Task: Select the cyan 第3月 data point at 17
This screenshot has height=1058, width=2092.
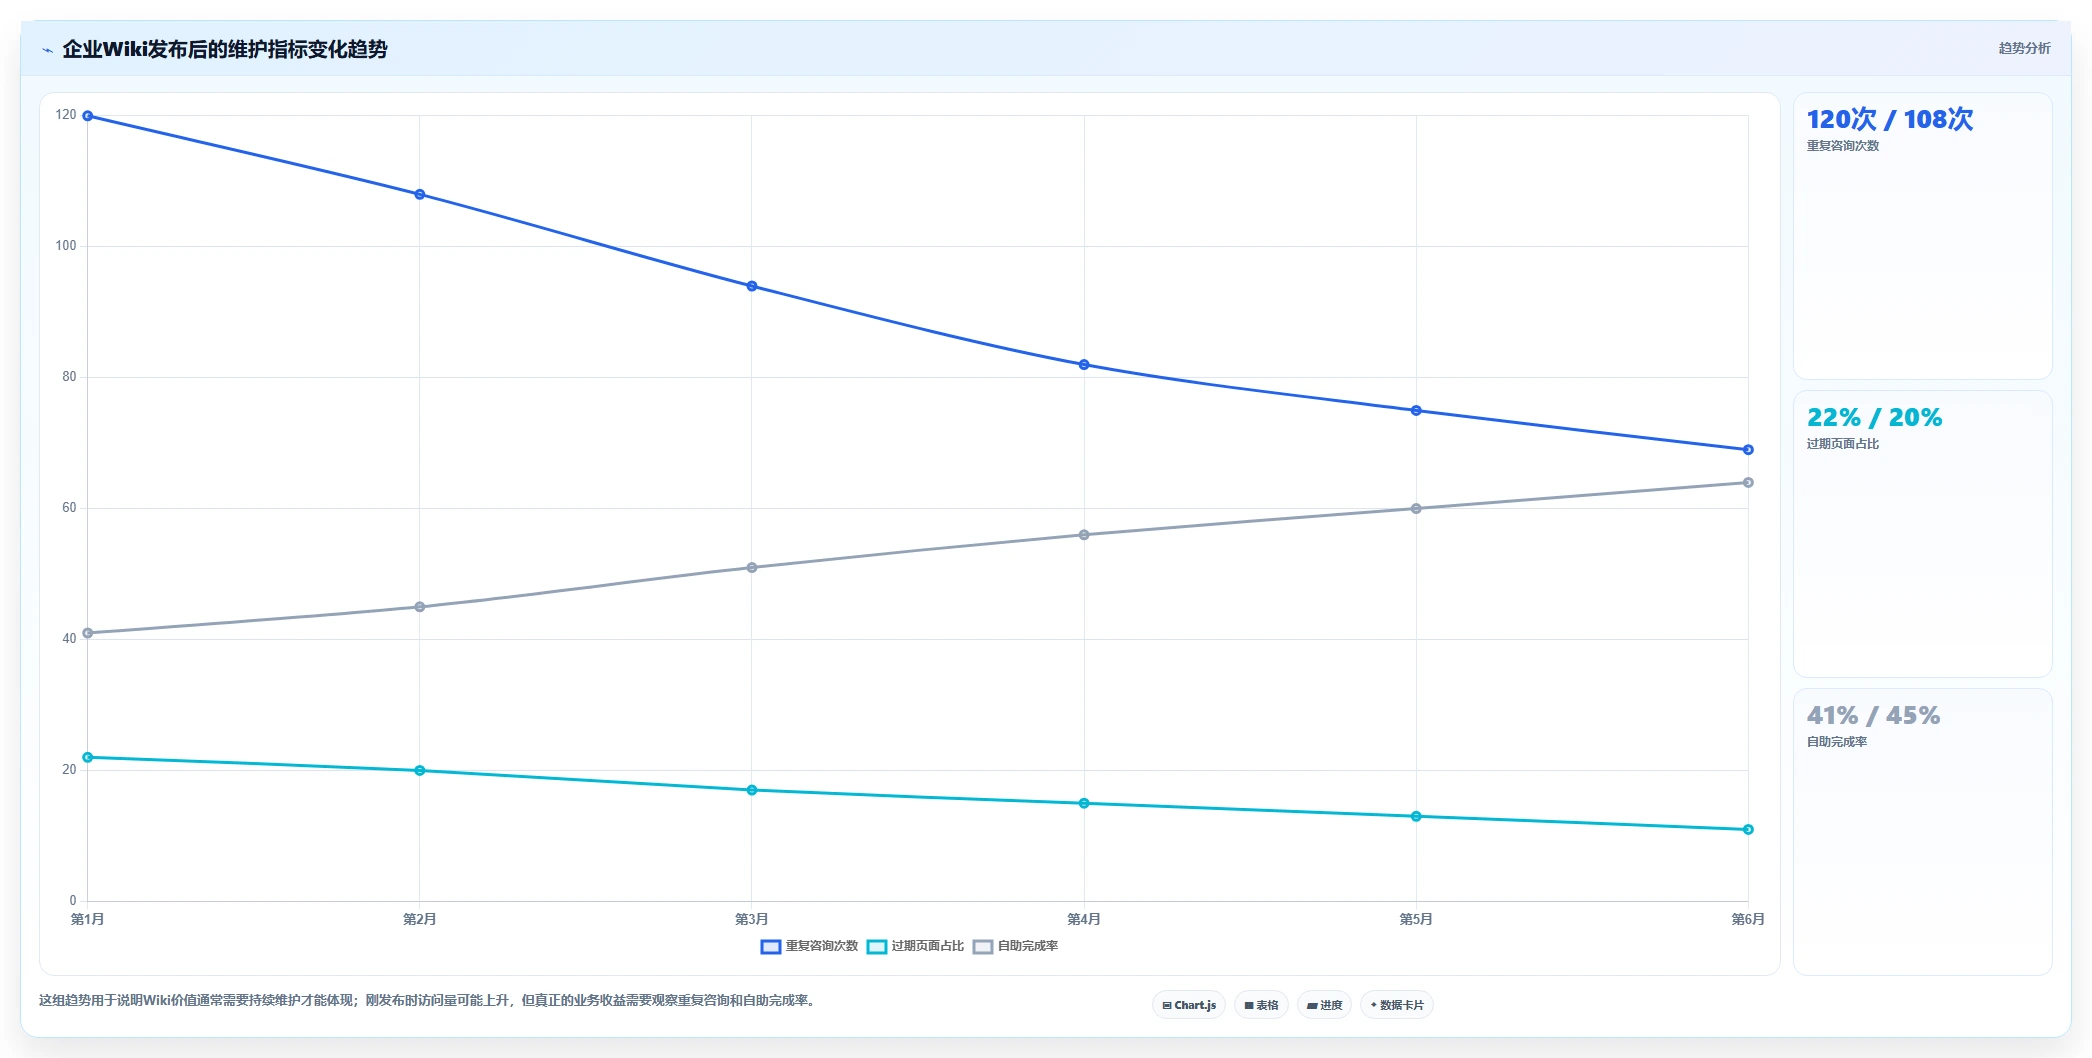Action: [x=752, y=790]
